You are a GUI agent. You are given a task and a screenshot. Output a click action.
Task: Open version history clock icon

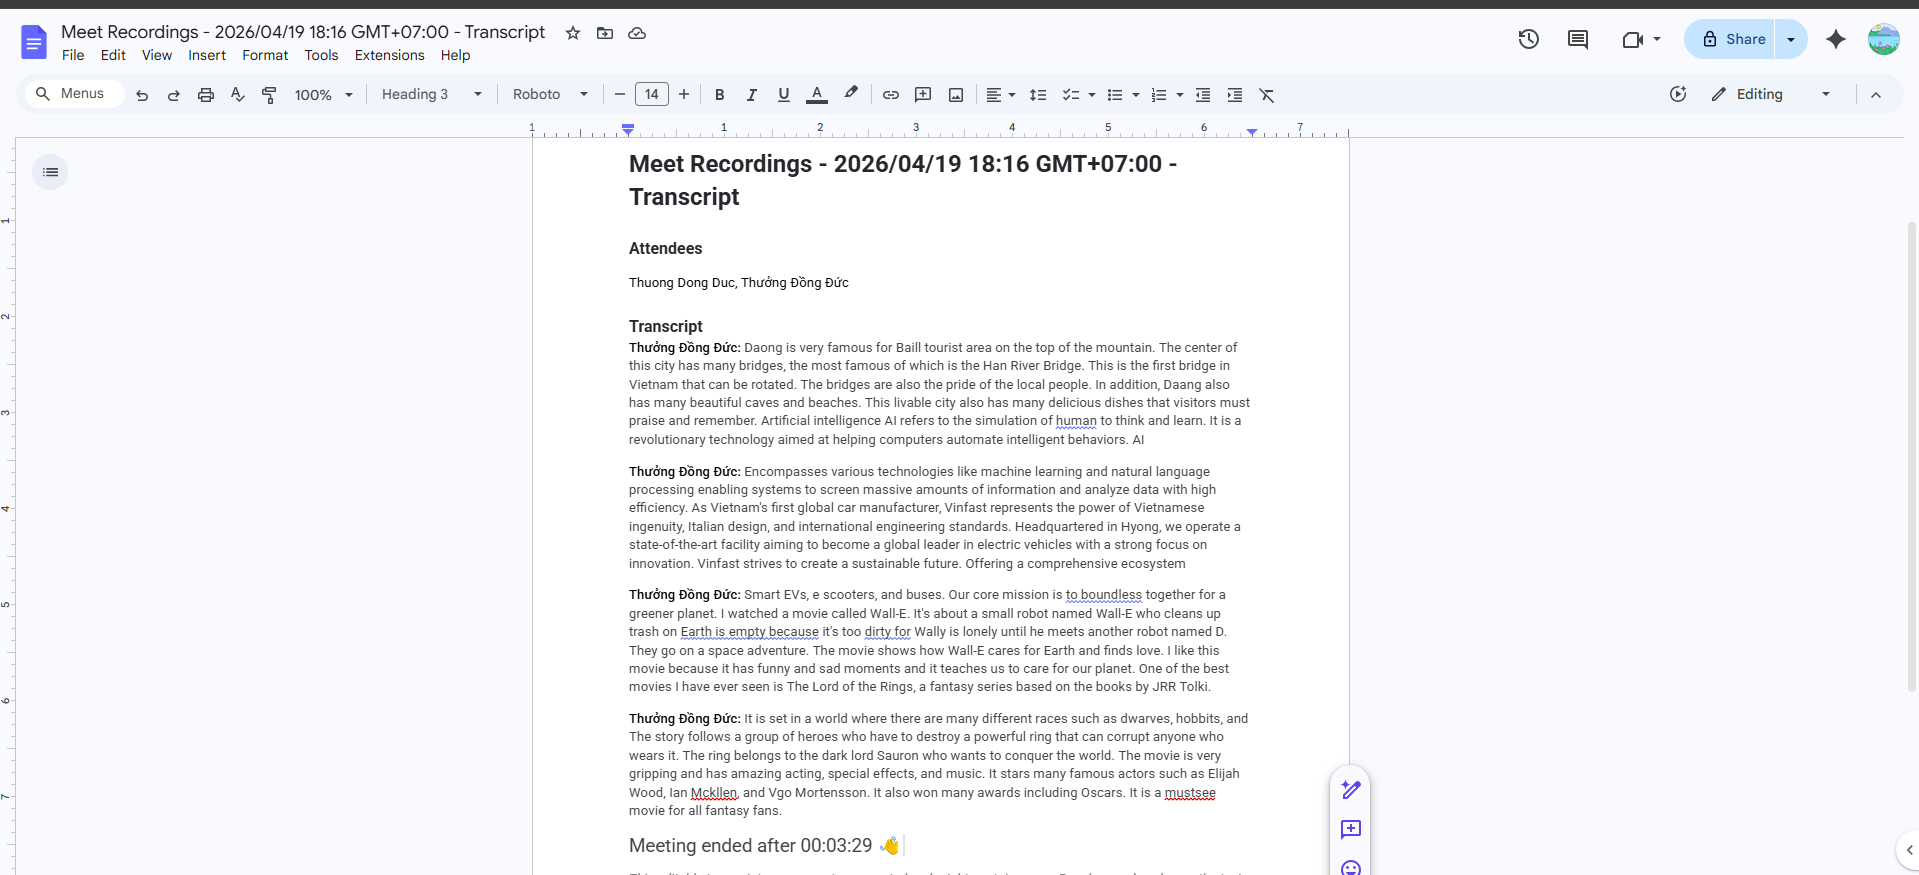1528,39
